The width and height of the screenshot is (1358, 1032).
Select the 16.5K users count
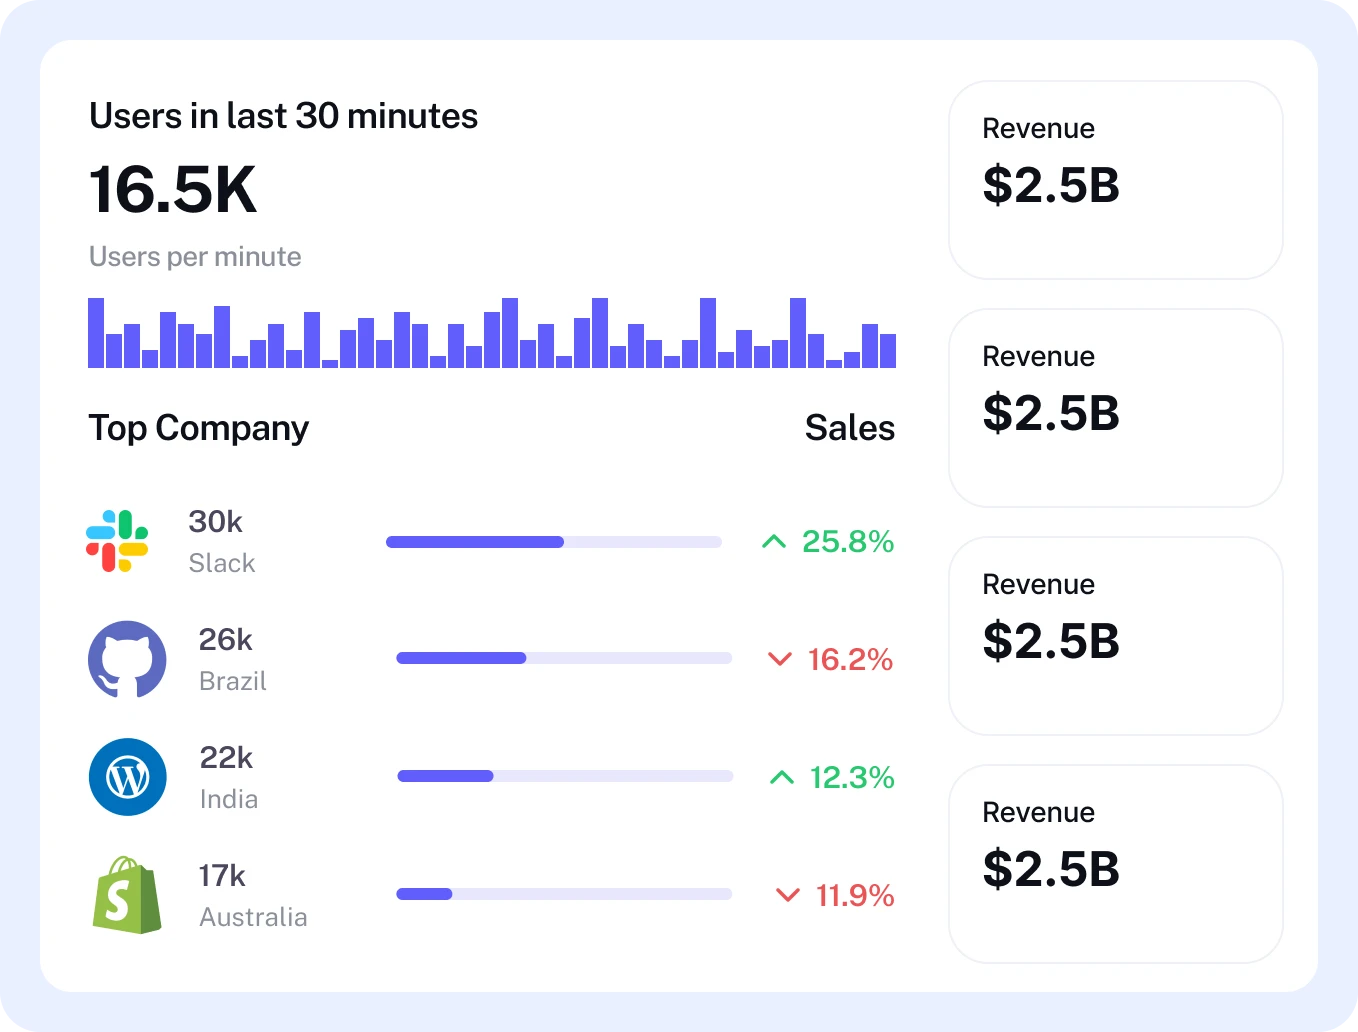(x=173, y=190)
